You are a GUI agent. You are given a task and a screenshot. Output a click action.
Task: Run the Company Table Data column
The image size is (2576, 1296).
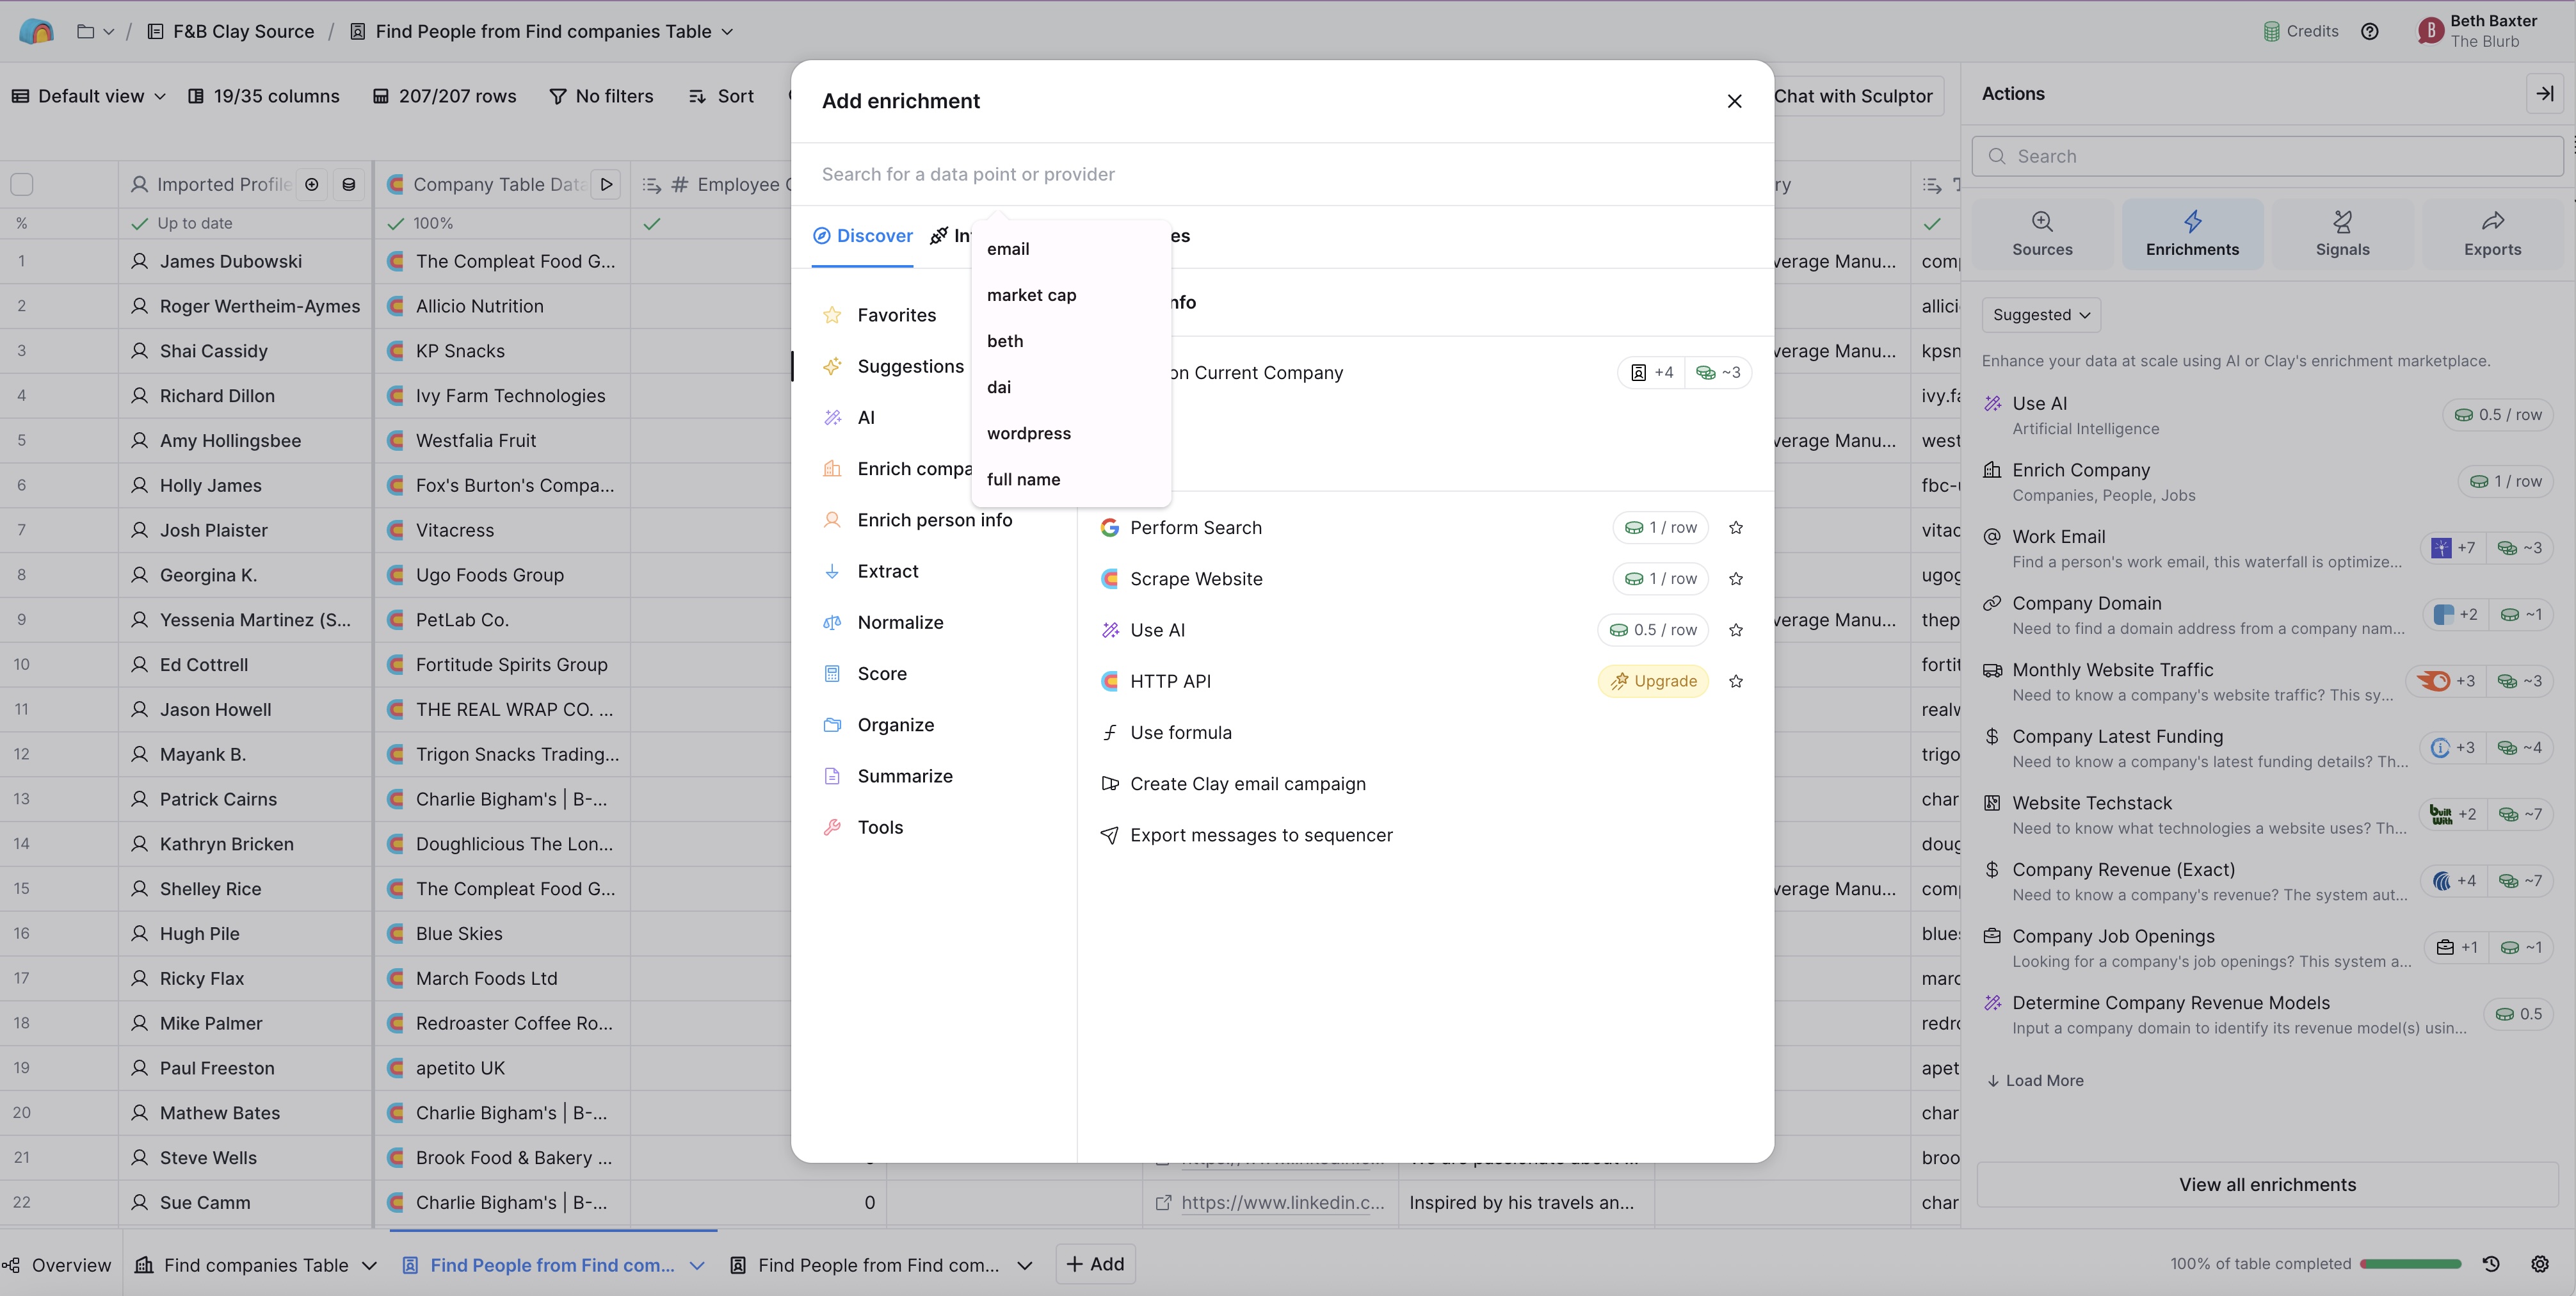(606, 184)
